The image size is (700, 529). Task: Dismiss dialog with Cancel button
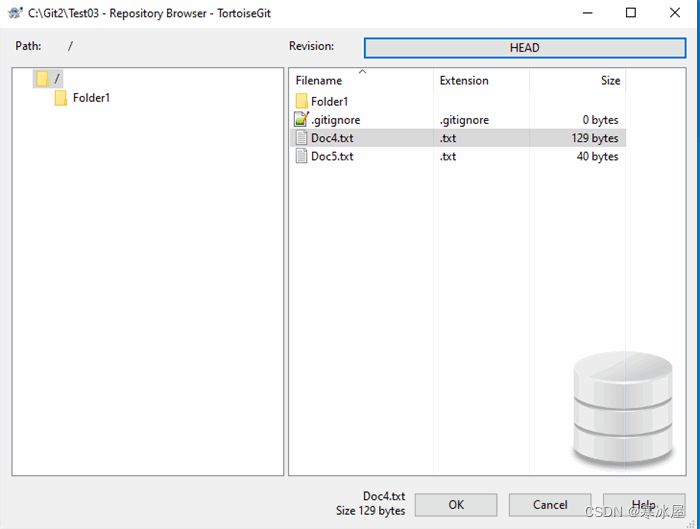pyautogui.click(x=550, y=505)
